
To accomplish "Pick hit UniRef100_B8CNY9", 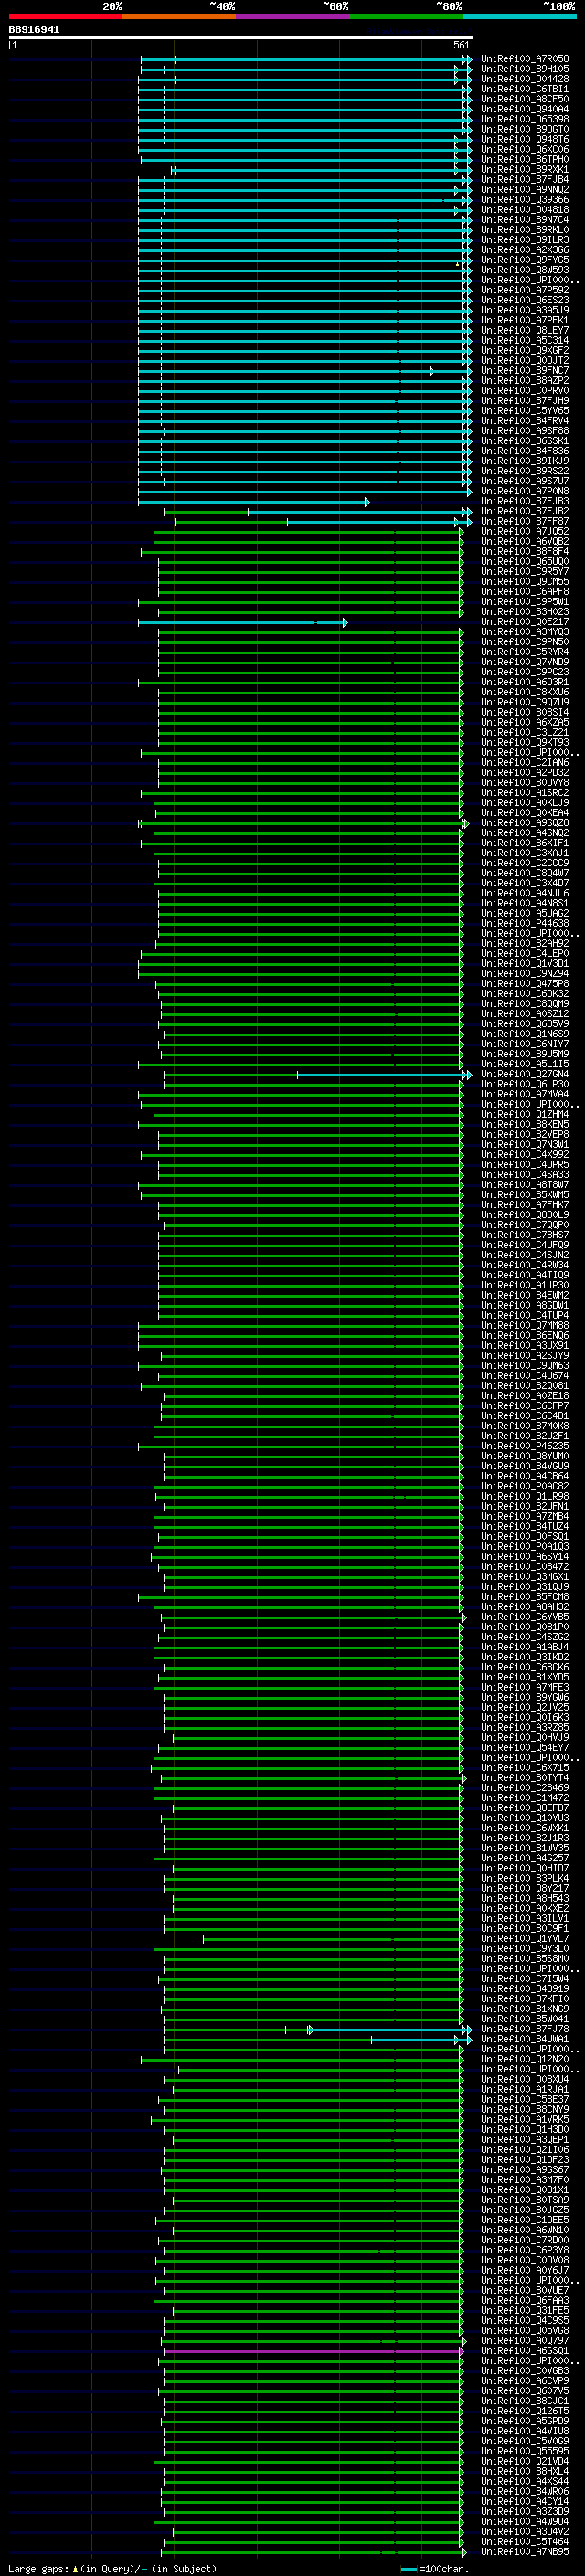I will [x=525, y=2109].
